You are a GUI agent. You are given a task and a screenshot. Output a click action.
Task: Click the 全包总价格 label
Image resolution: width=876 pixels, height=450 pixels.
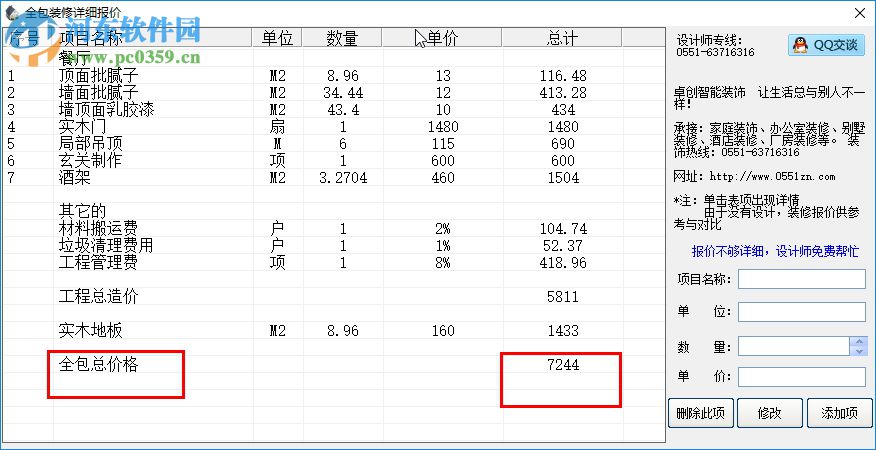pos(98,365)
